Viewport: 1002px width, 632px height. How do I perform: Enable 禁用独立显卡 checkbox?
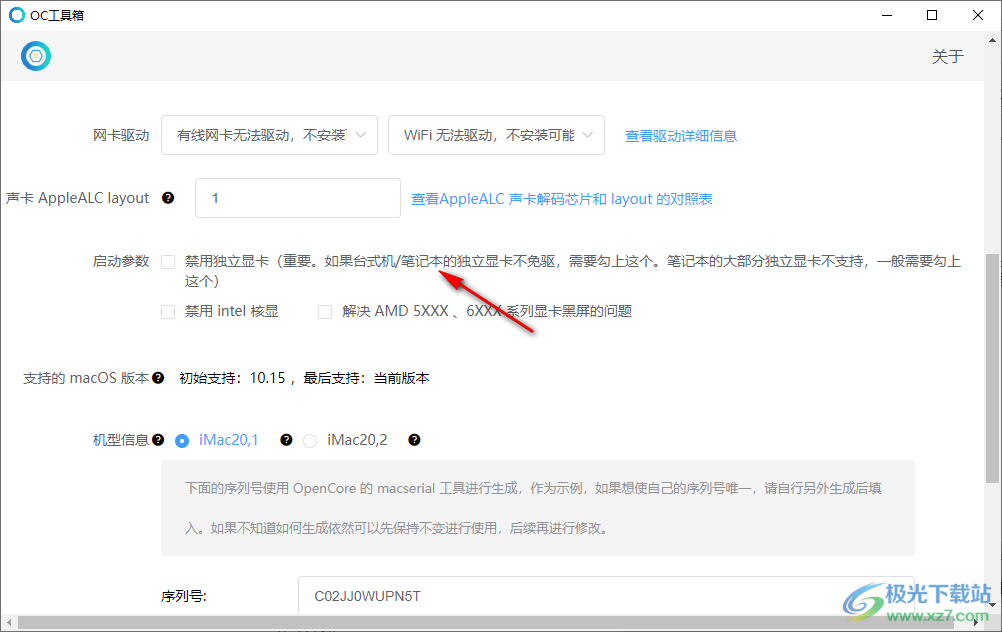[168, 262]
